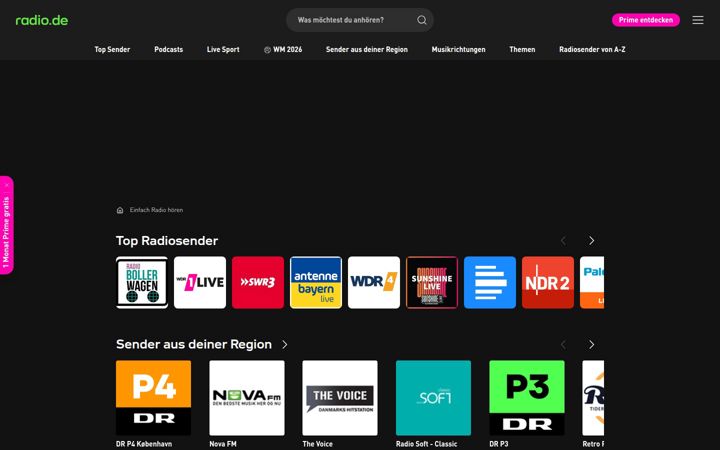Open The Voice station logo
The width and height of the screenshot is (720, 450).
pyautogui.click(x=340, y=398)
